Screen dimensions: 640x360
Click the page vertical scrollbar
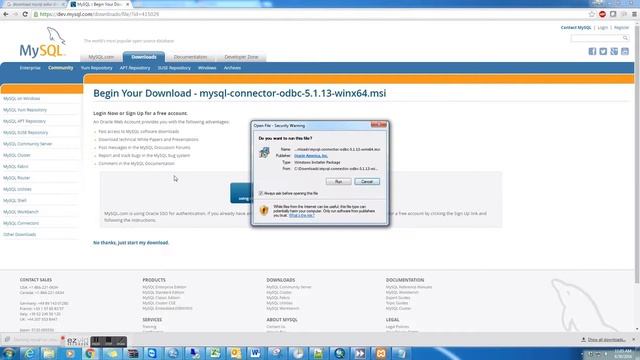[637, 155]
